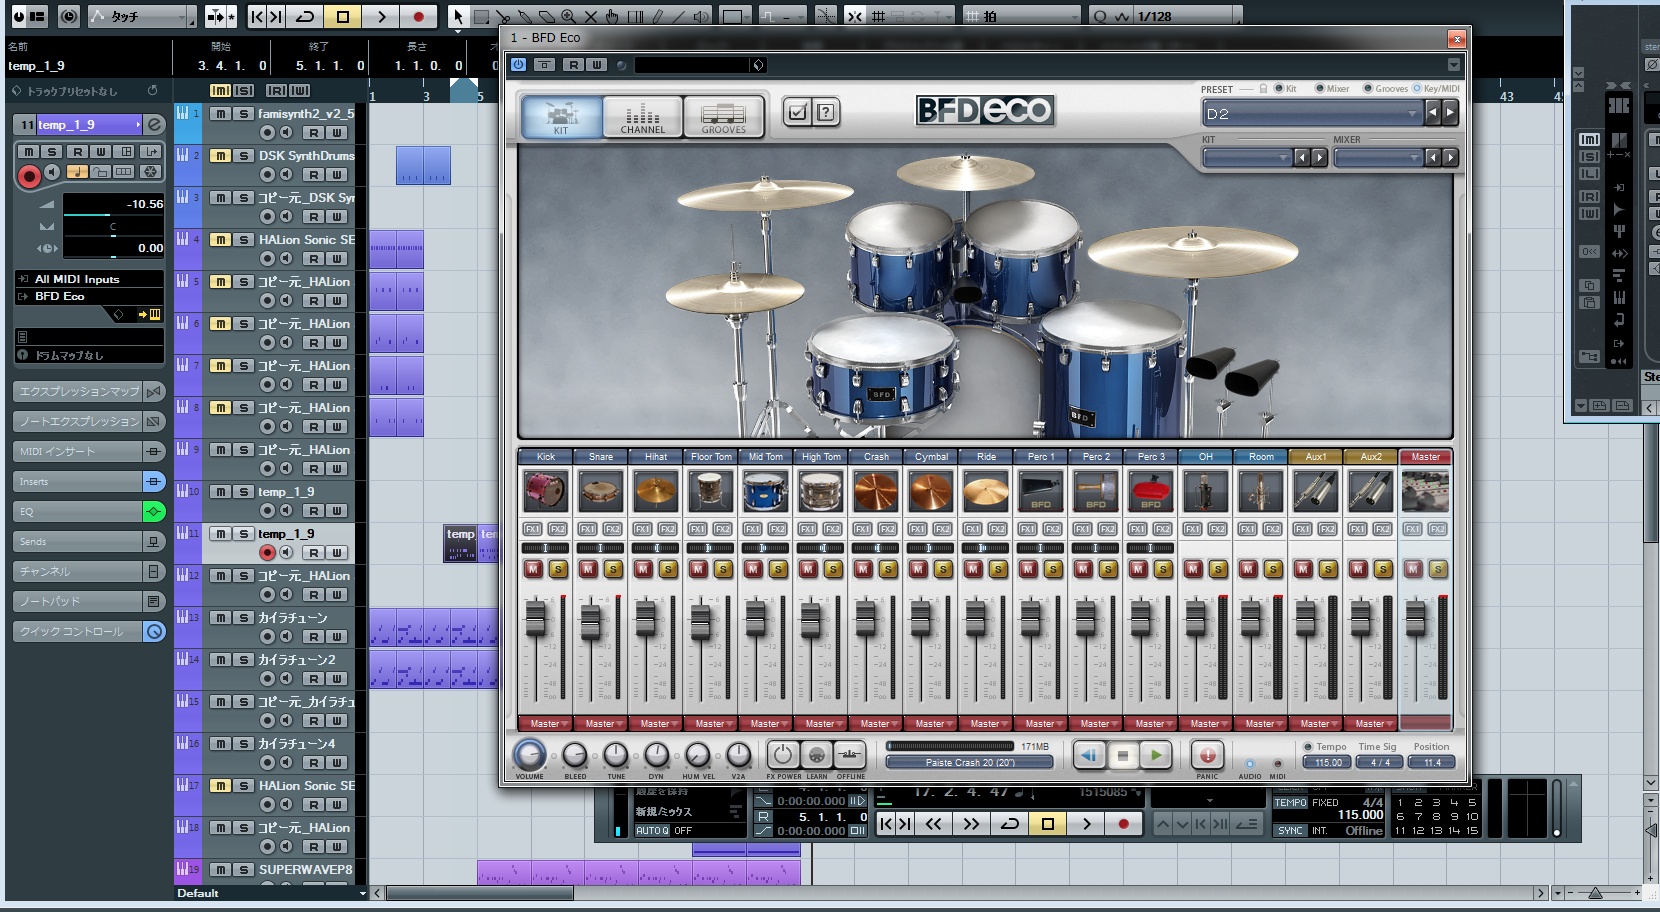This screenshot has width=1660, height=912.
Task: Open the D2 preset dropdown
Action: click(1311, 114)
